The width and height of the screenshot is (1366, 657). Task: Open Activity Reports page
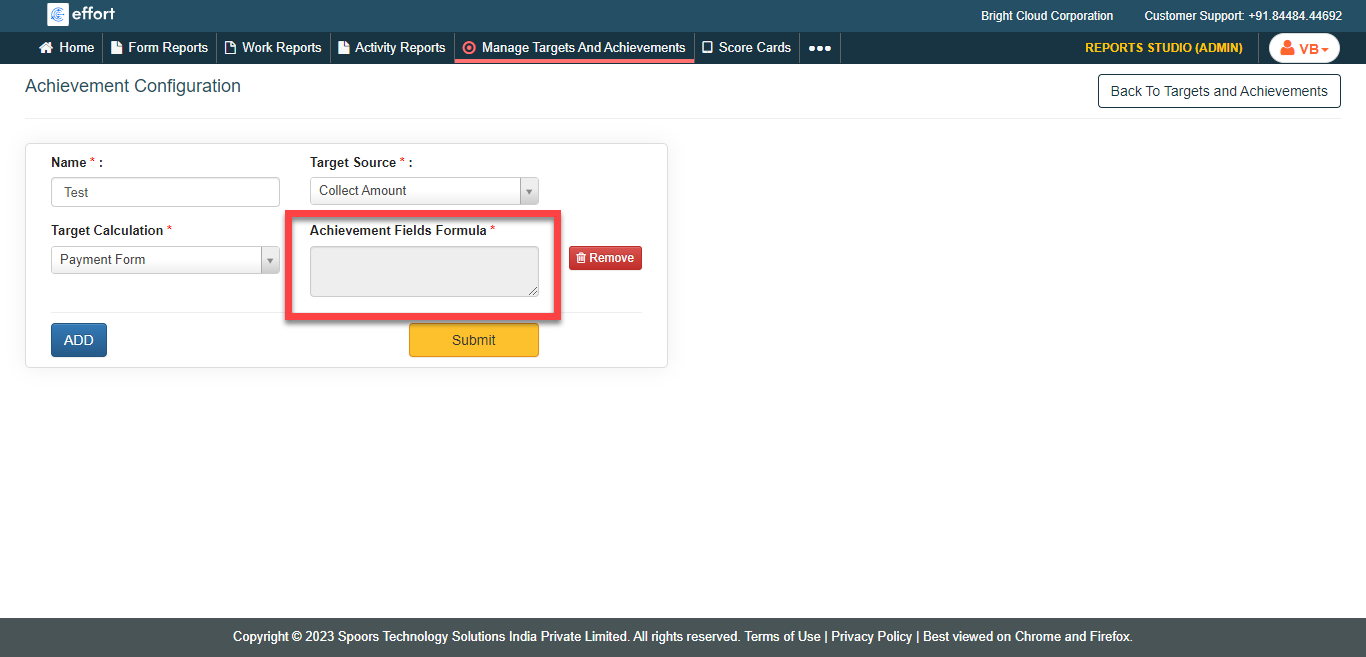point(391,47)
